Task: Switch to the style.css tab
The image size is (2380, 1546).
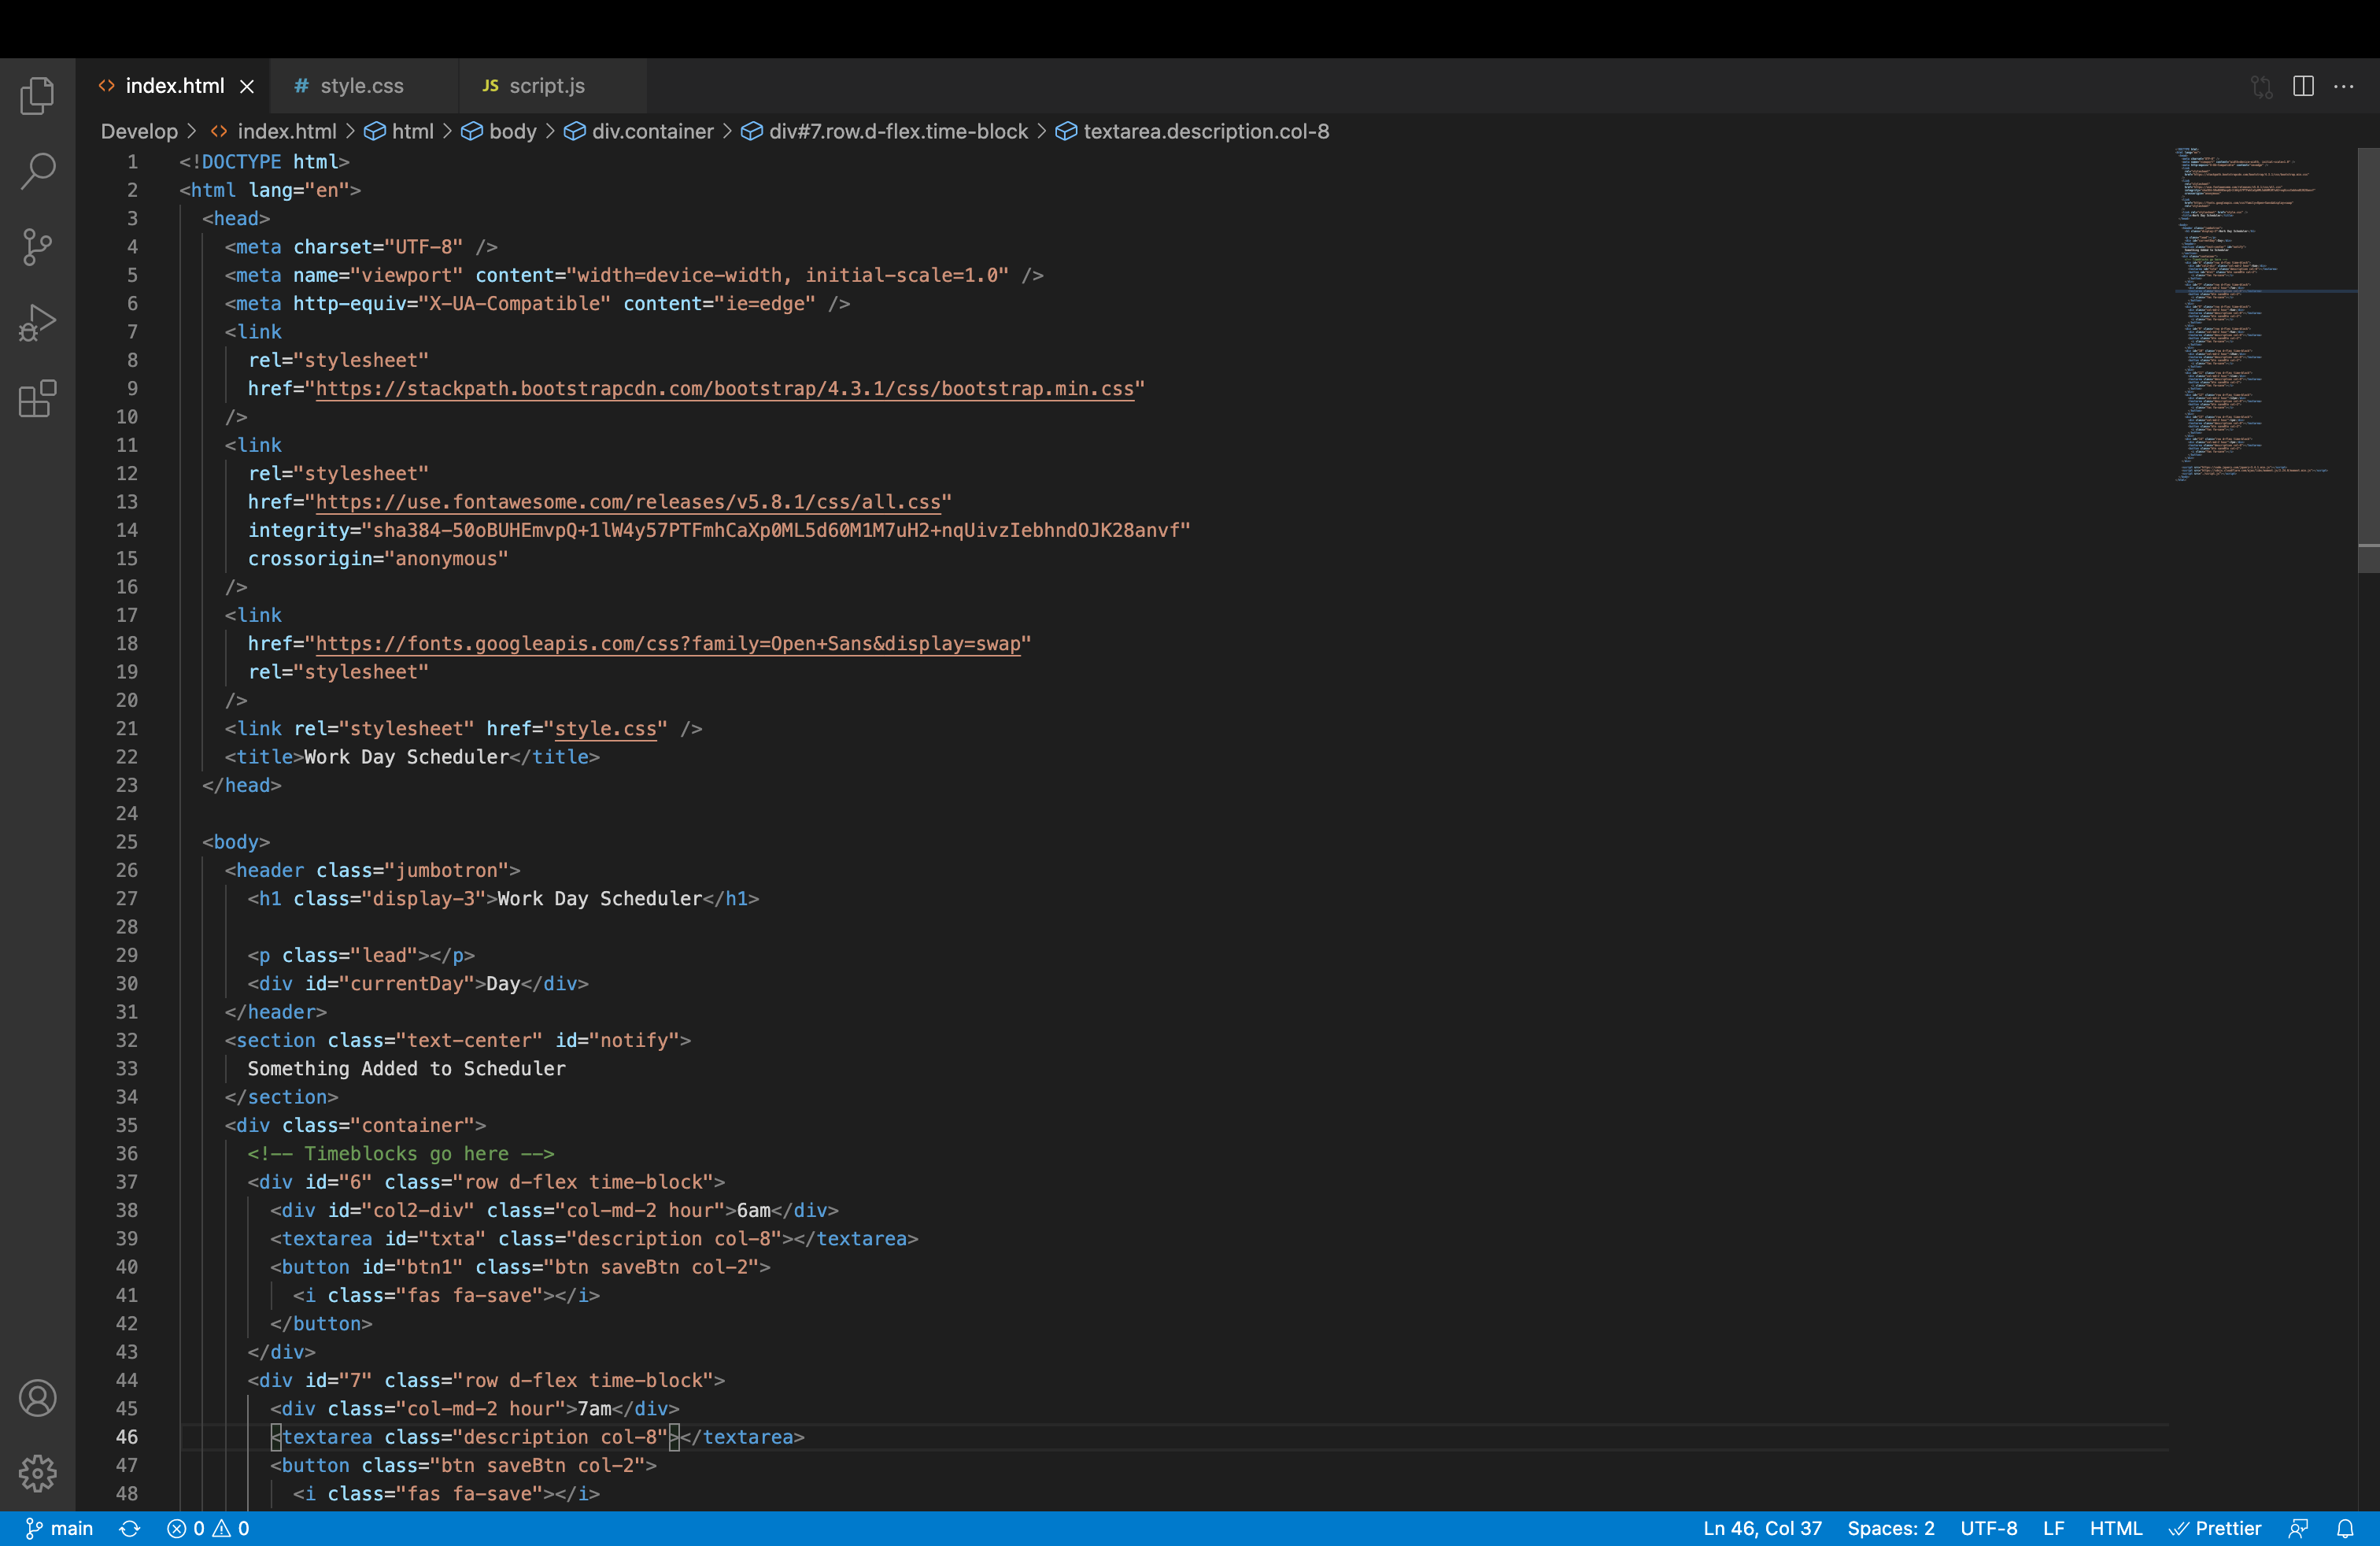Action: click(361, 86)
